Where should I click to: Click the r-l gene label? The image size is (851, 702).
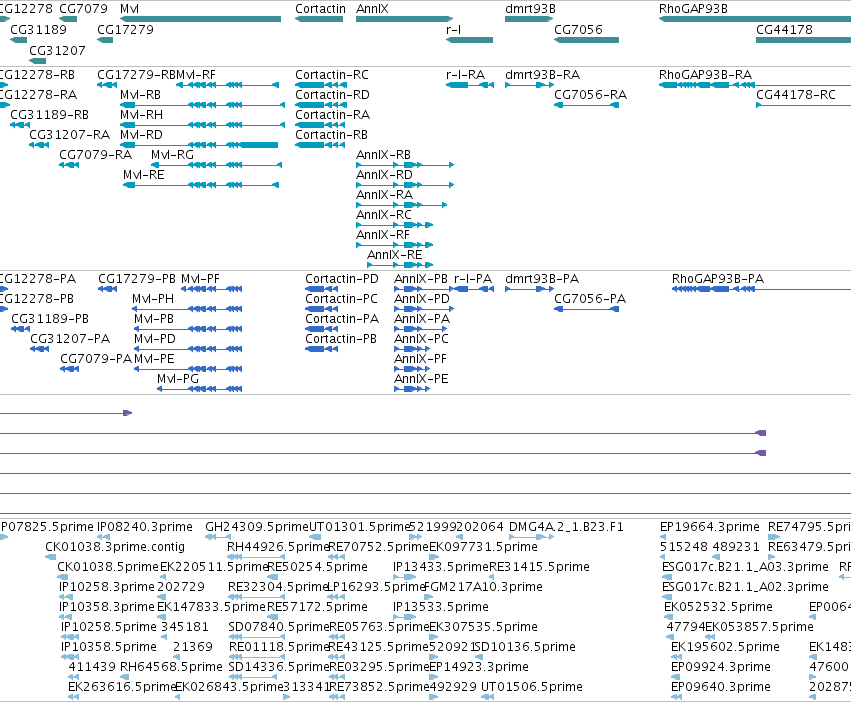coord(454,29)
